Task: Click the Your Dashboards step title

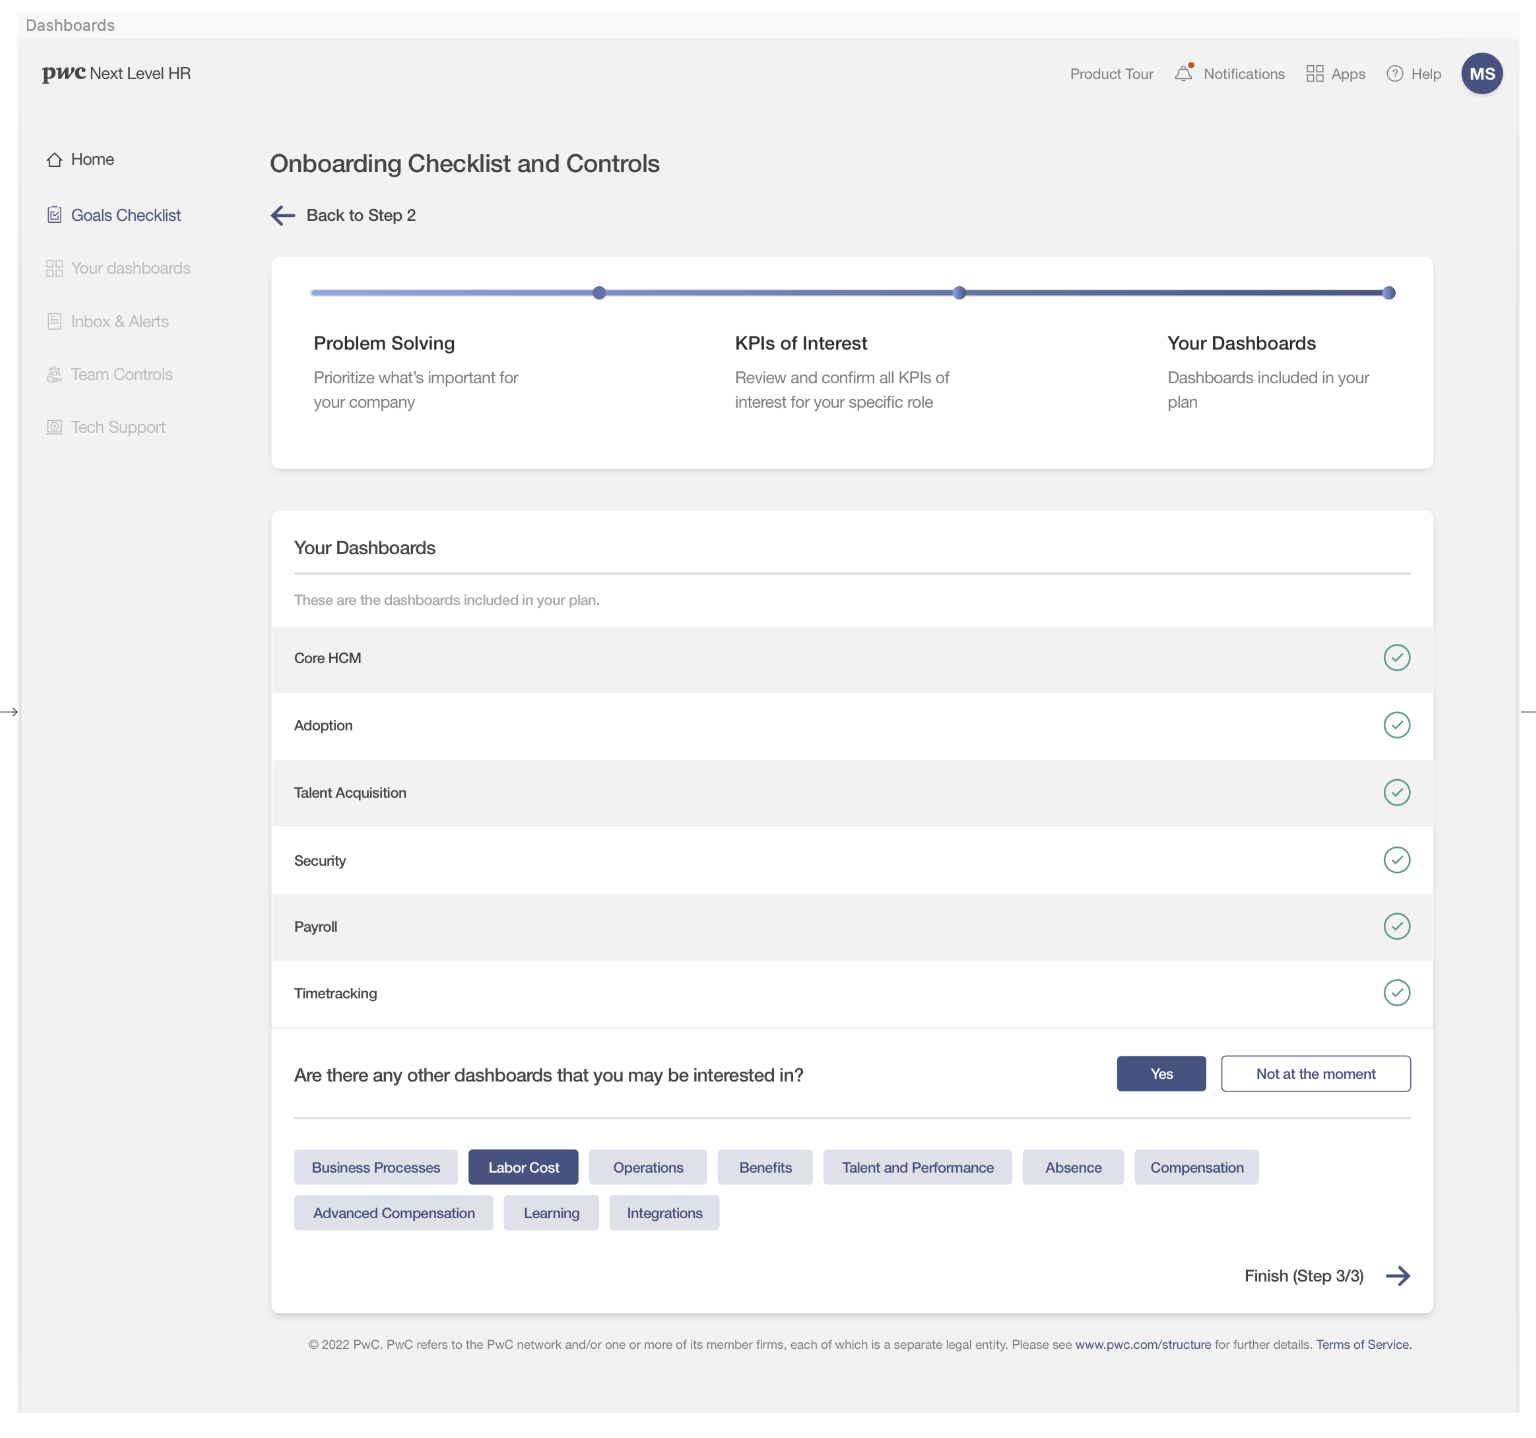Action: click(1241, 343)
